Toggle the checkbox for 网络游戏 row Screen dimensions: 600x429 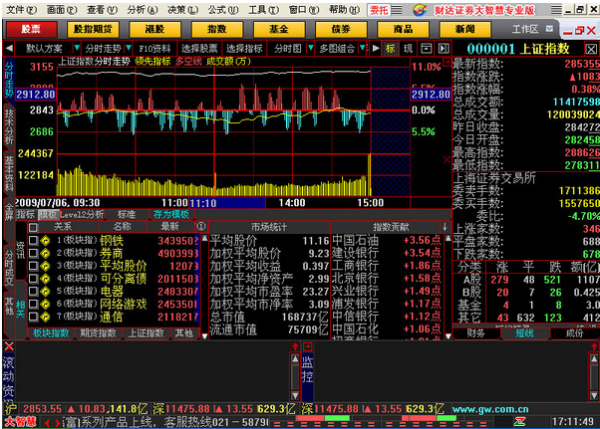click(x=34, y=303)
